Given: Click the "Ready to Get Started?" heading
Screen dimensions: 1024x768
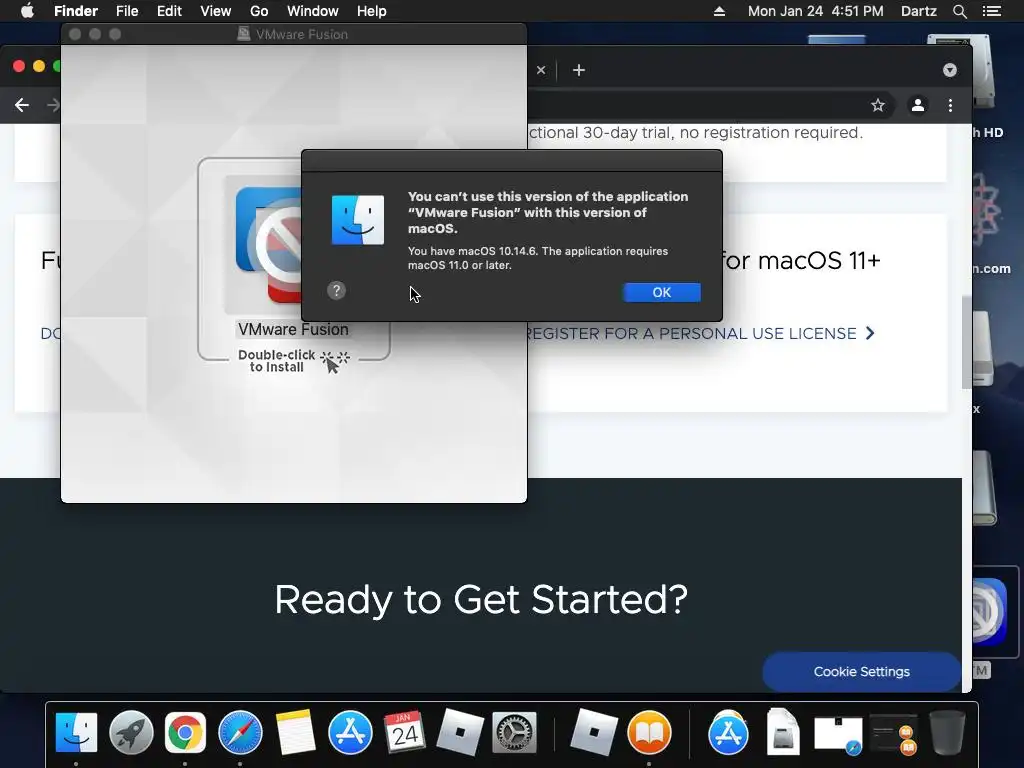Looking at the screenshot, I should [x=481, y=600].
